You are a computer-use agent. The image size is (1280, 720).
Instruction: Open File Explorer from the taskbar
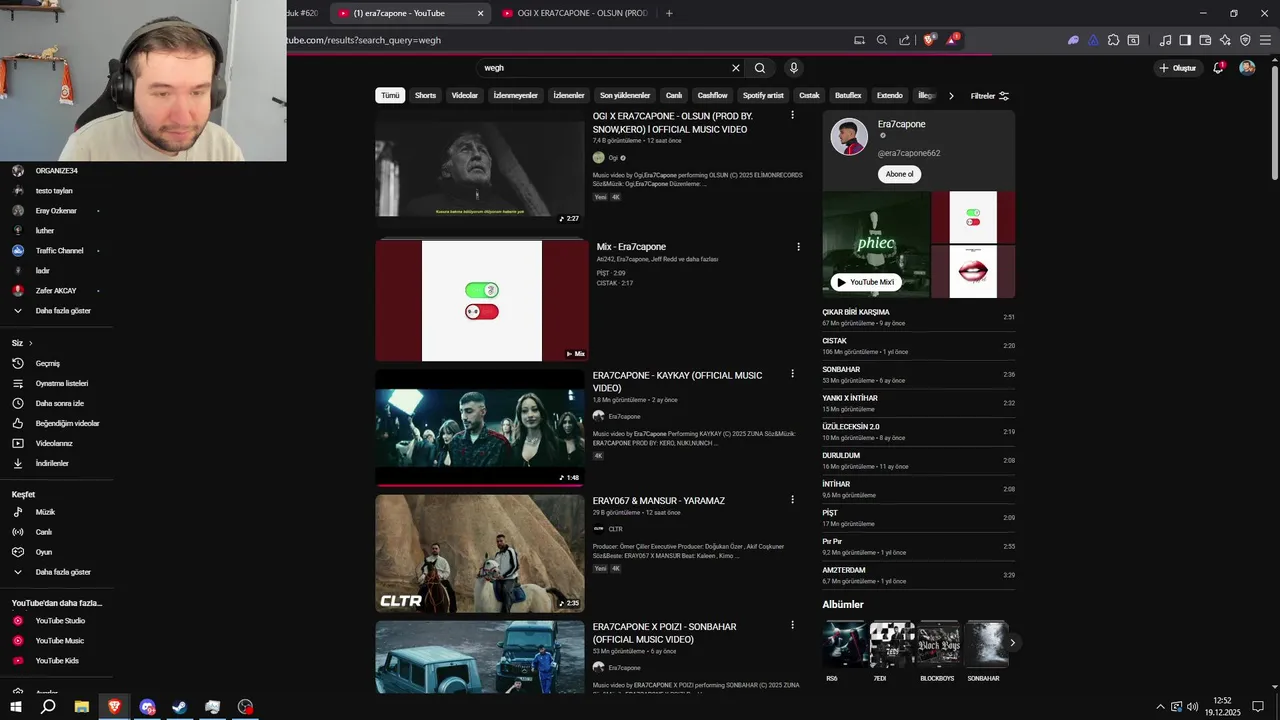pos(82,707)
